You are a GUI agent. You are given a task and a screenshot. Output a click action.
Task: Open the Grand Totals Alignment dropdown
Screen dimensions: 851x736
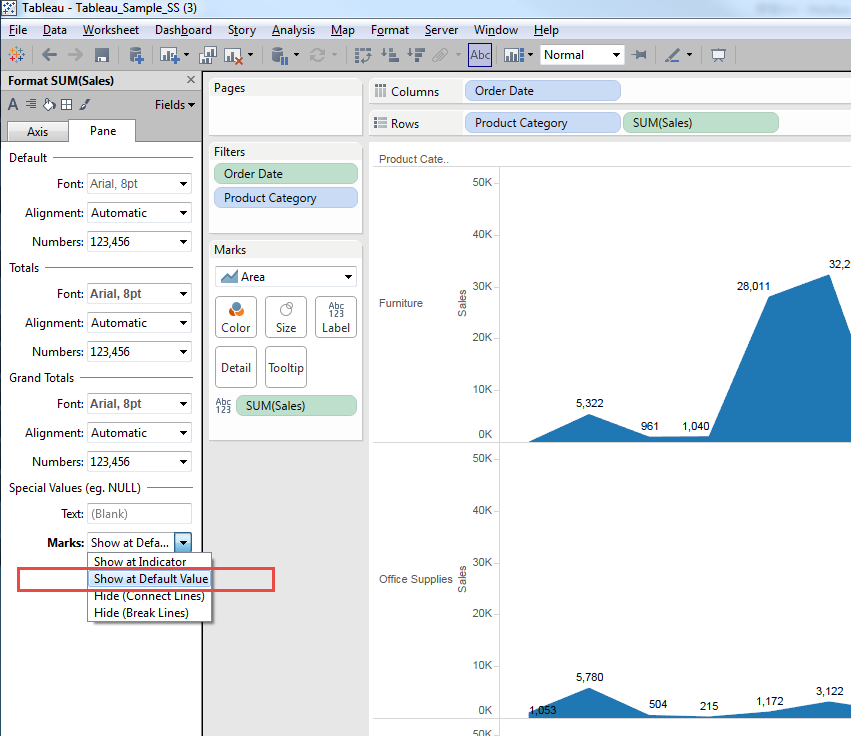coord(139,433)
